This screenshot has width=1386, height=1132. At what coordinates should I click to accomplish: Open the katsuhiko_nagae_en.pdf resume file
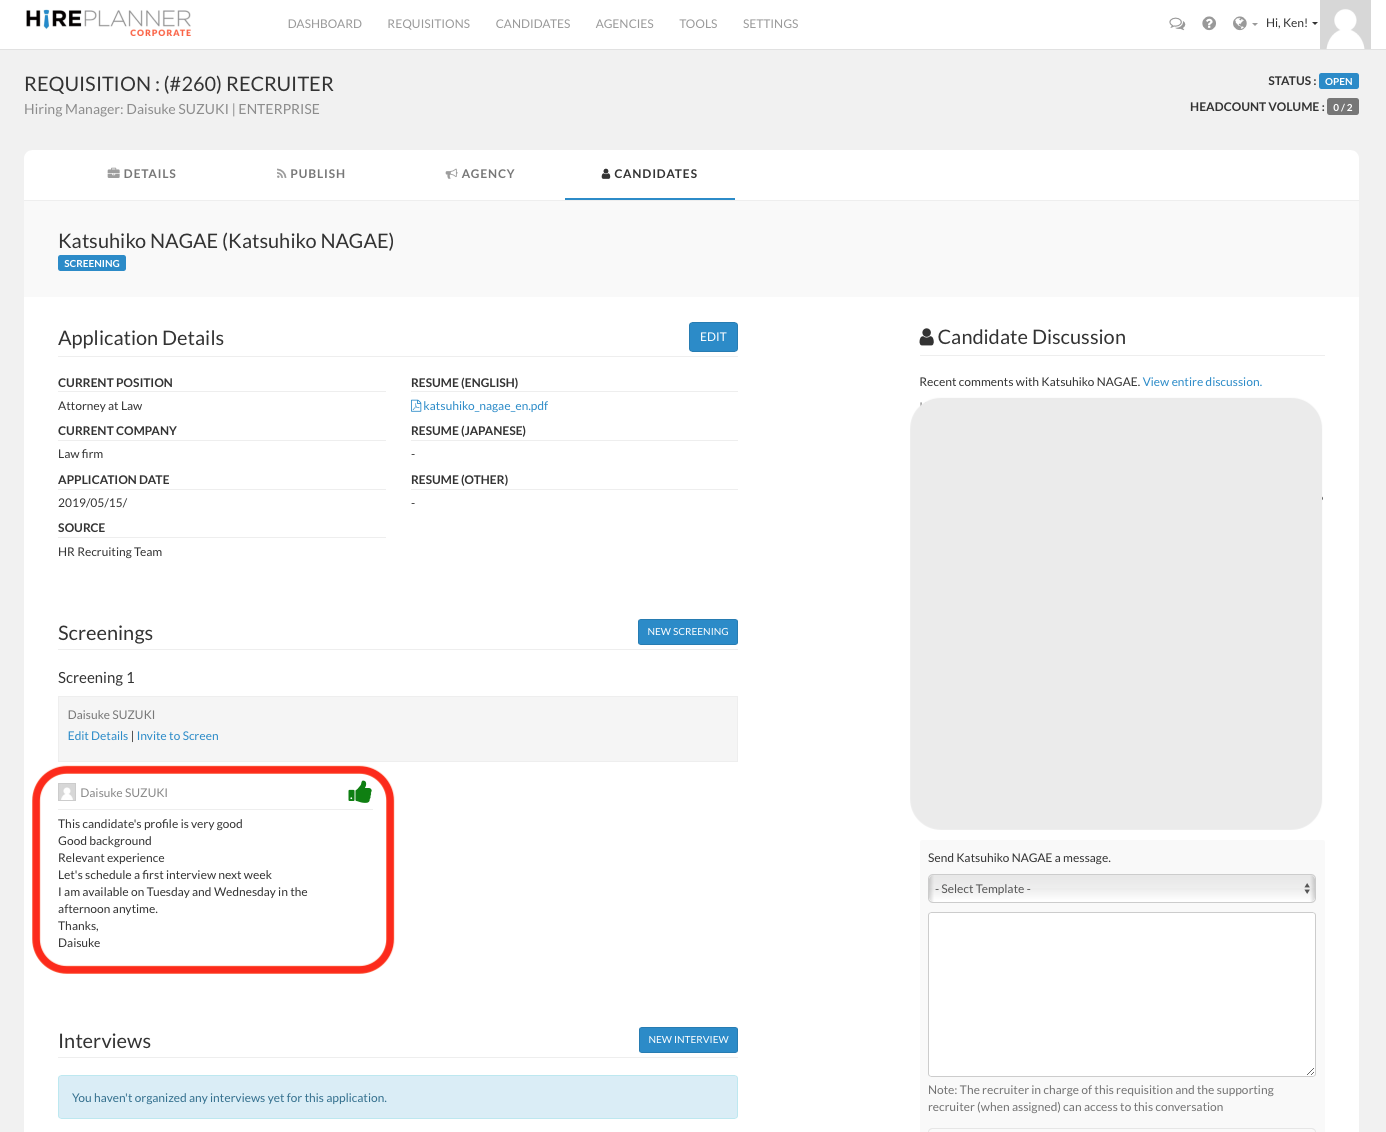point(484,406)
